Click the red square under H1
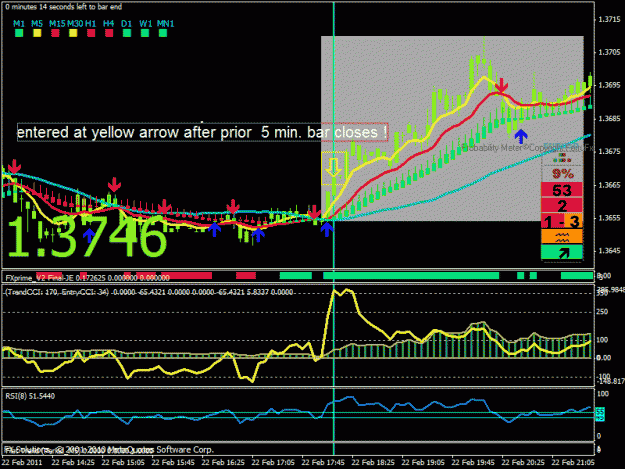The width and height of the screenshot is (625, 469). click(x=91, y=33)
